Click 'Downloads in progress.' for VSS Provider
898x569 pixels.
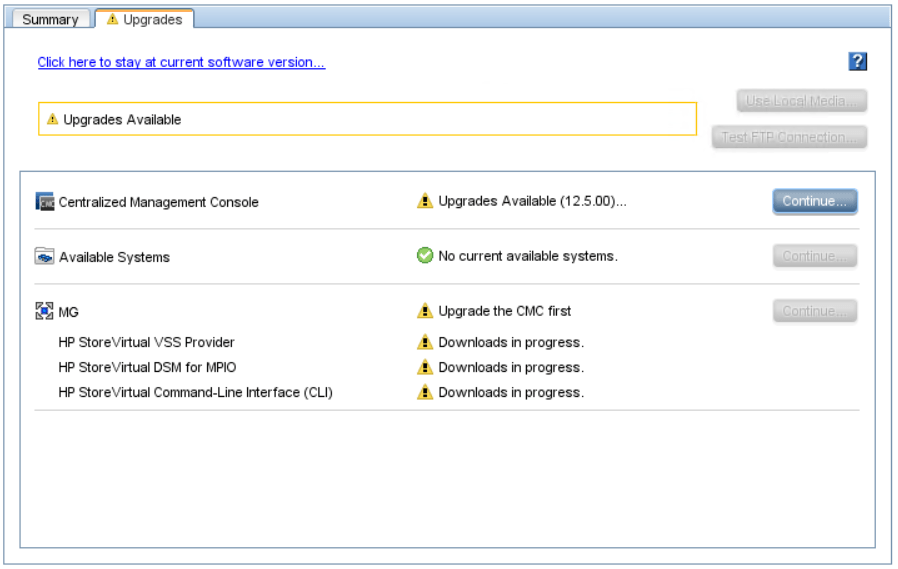coord(511,342)
